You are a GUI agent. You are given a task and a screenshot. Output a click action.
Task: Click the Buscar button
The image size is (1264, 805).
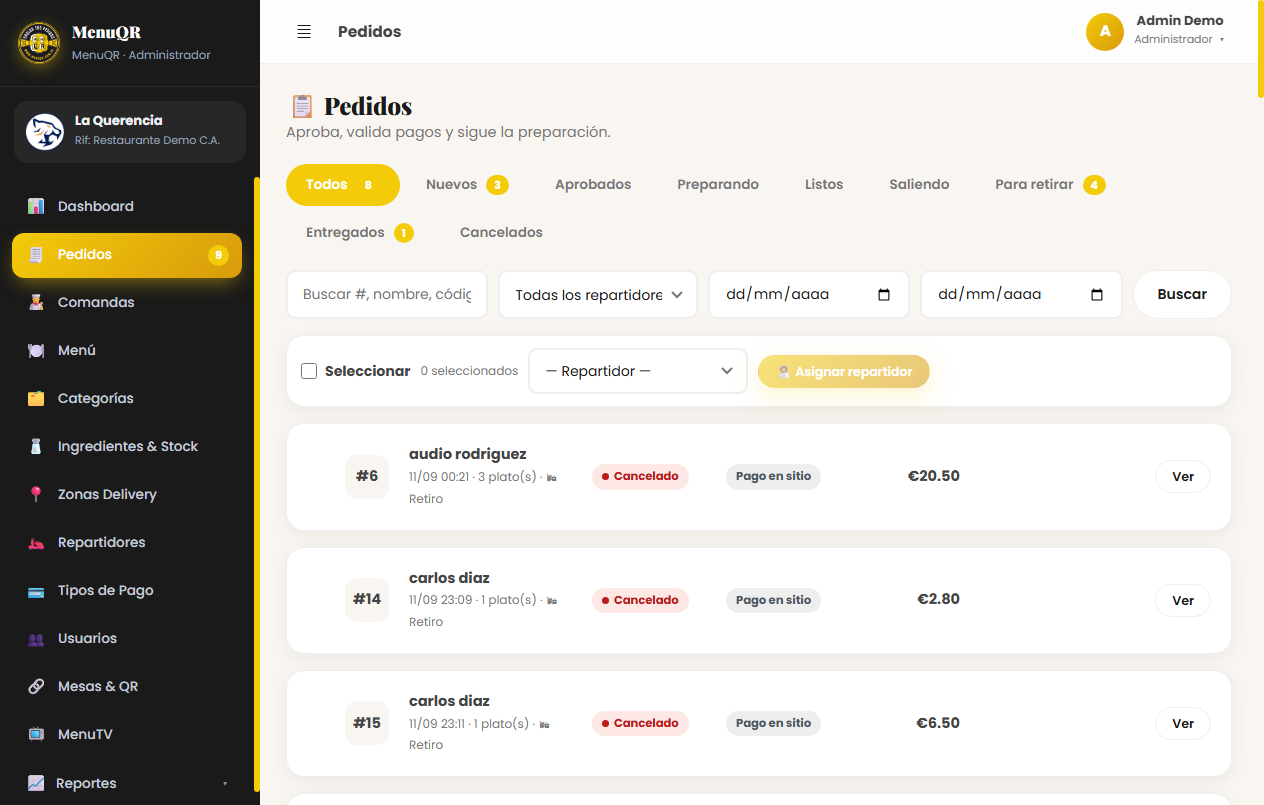[x=1182, y=295]
